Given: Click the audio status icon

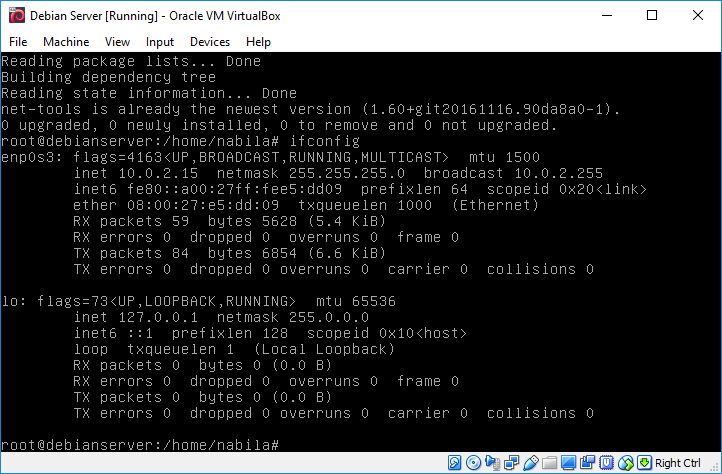Looking at the screenshot, I should (x=492, y=462).
